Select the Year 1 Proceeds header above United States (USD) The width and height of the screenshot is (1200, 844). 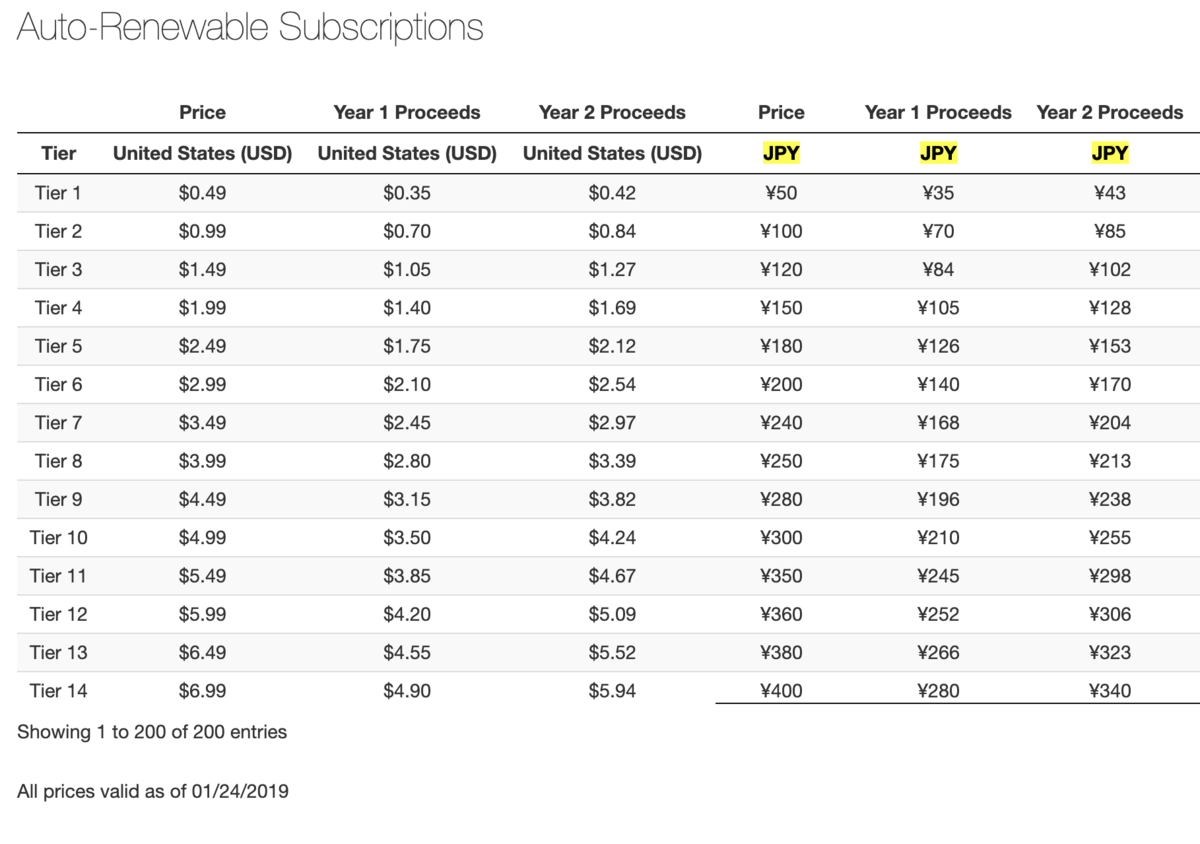(407, 112)
